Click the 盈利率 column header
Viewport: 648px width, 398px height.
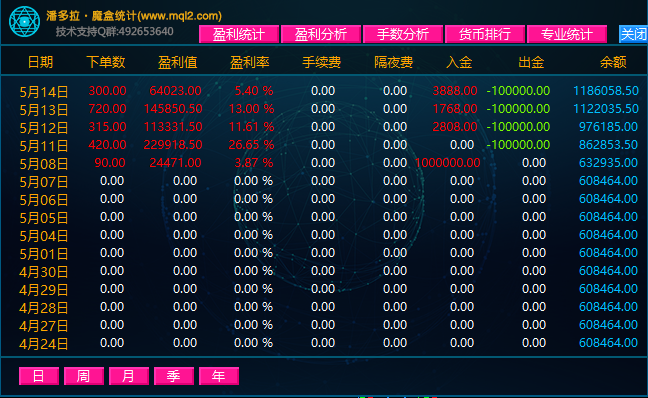[x=250, y=62]
